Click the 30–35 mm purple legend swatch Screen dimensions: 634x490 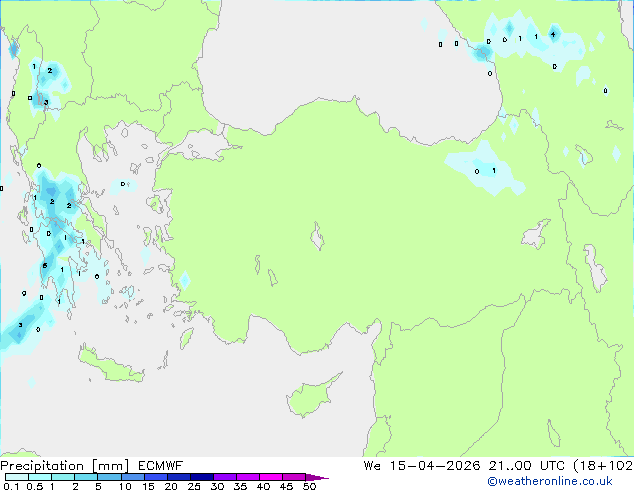pos(225,477)
